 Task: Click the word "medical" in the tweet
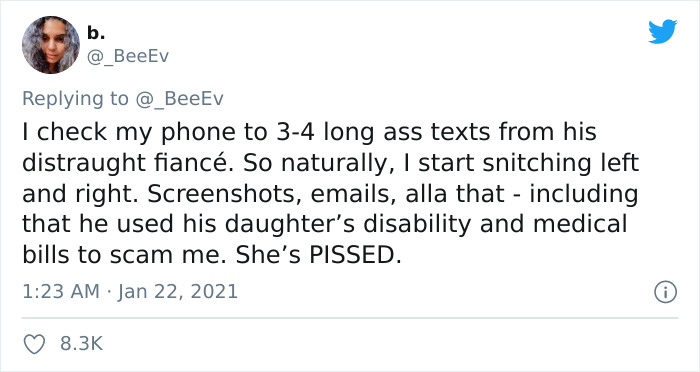click(580, 224)
